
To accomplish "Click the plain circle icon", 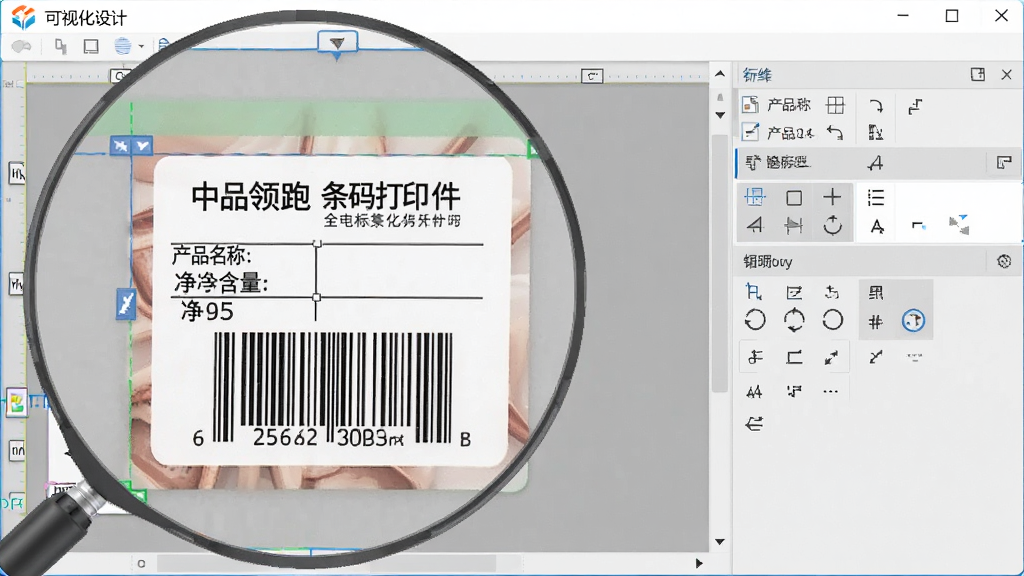I will [833, 320].
